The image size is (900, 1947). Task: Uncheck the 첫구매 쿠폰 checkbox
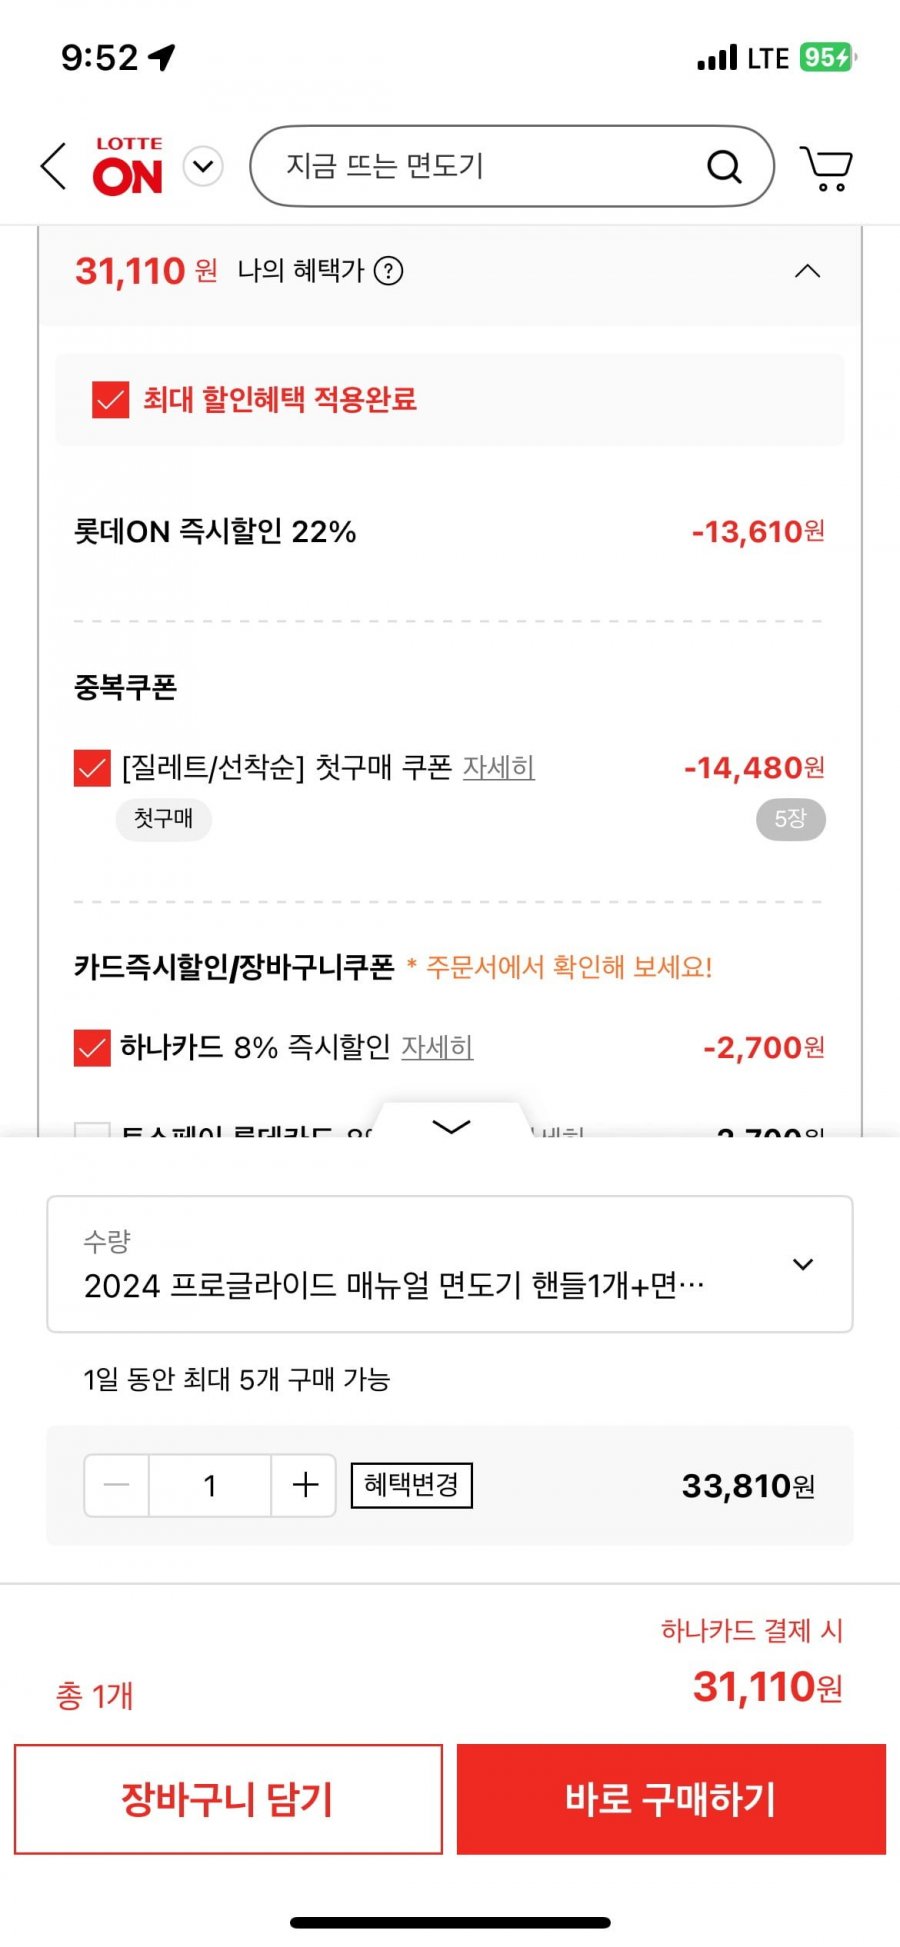click(92, 768)
